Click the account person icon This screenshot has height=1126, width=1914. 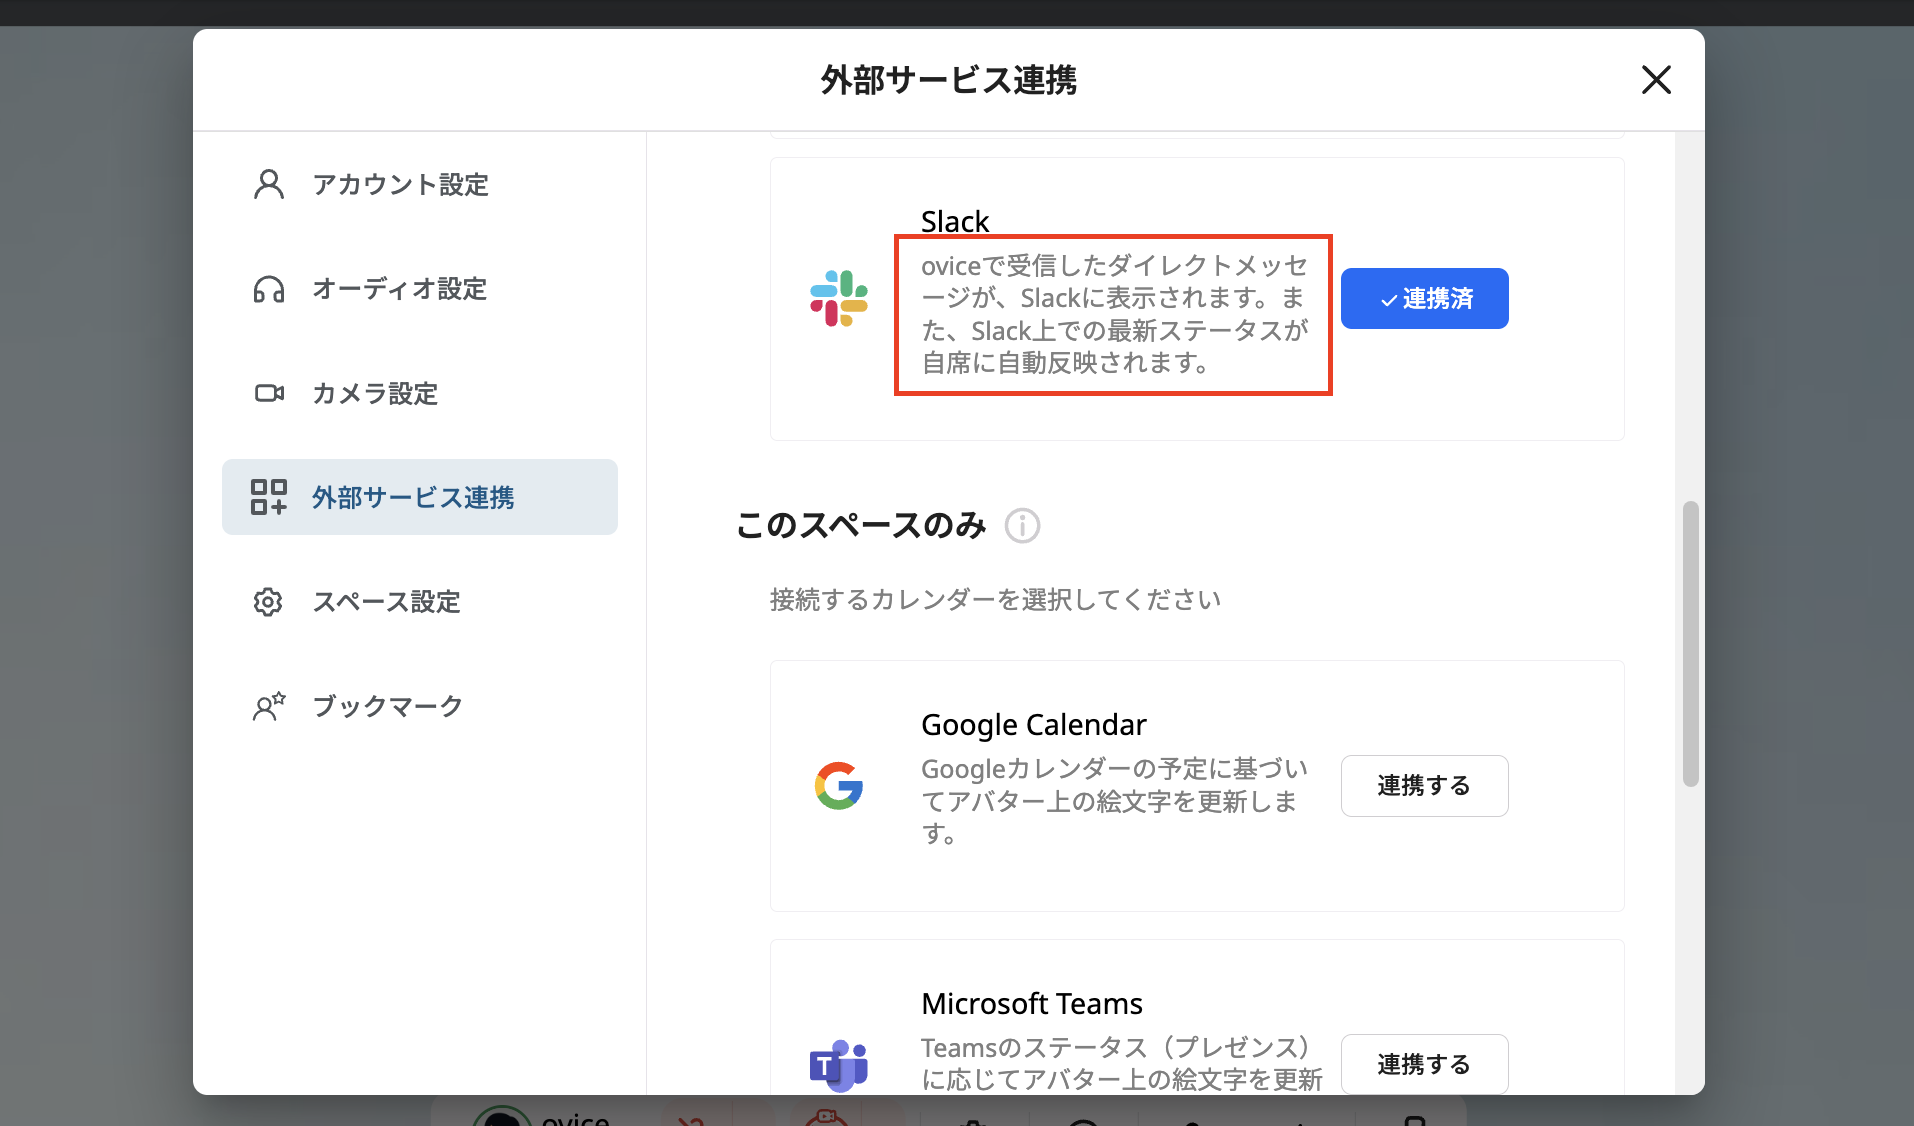pos(269,184)
